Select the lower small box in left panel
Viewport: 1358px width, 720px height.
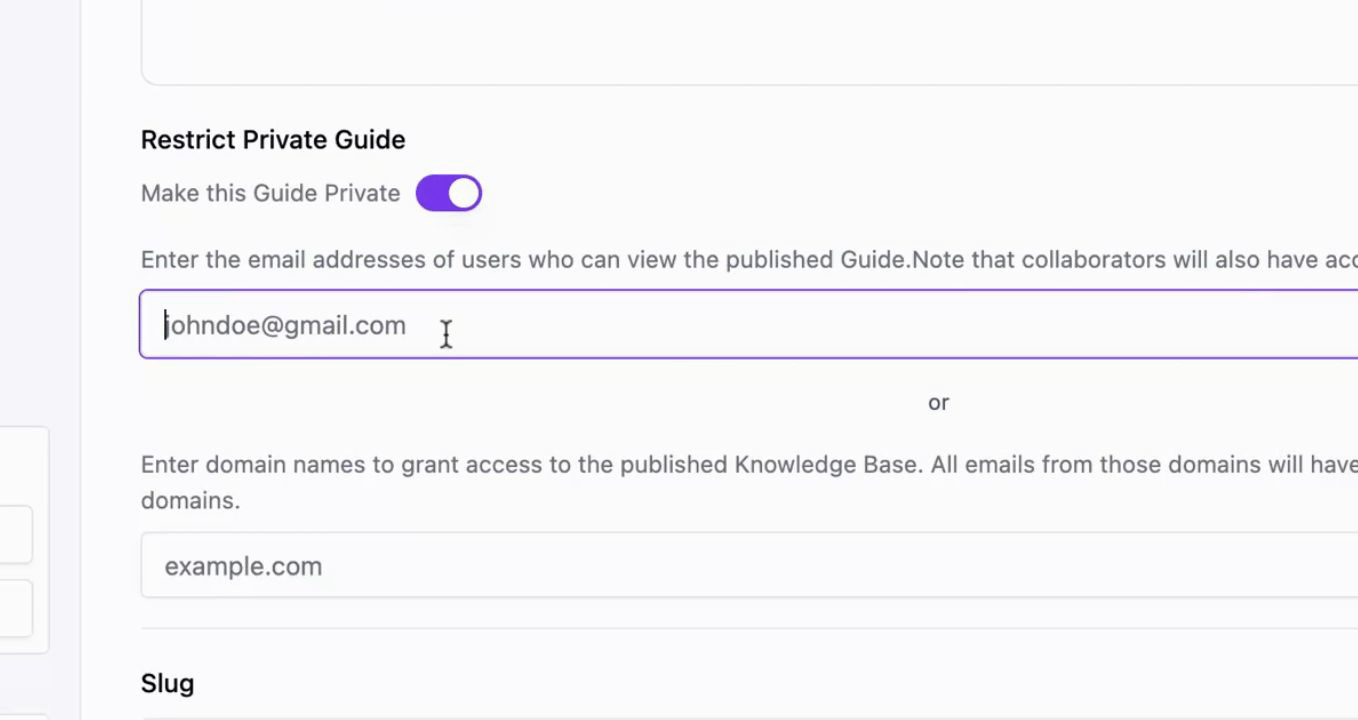click(16, 608)
